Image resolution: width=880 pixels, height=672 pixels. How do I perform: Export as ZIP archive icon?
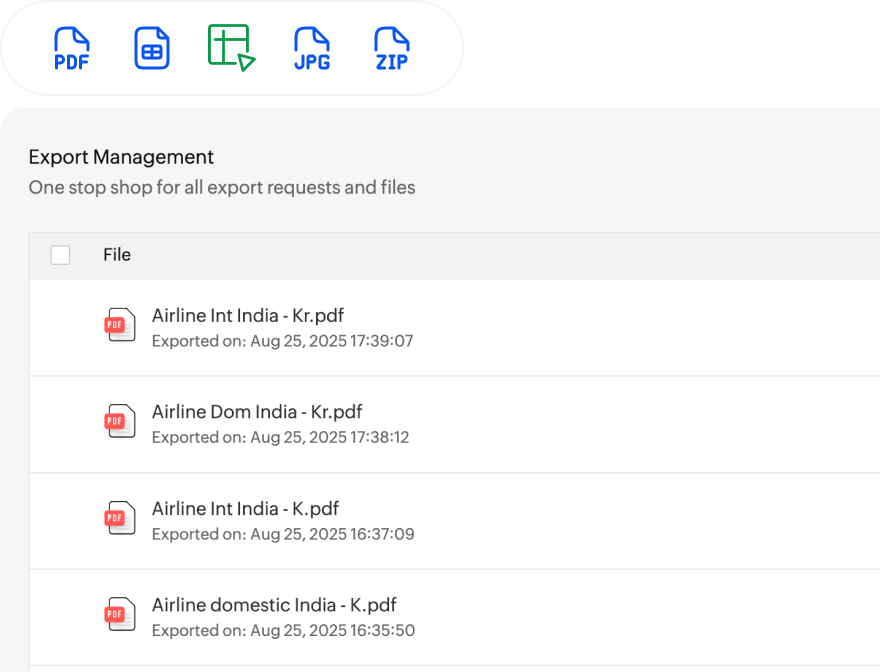392,48
